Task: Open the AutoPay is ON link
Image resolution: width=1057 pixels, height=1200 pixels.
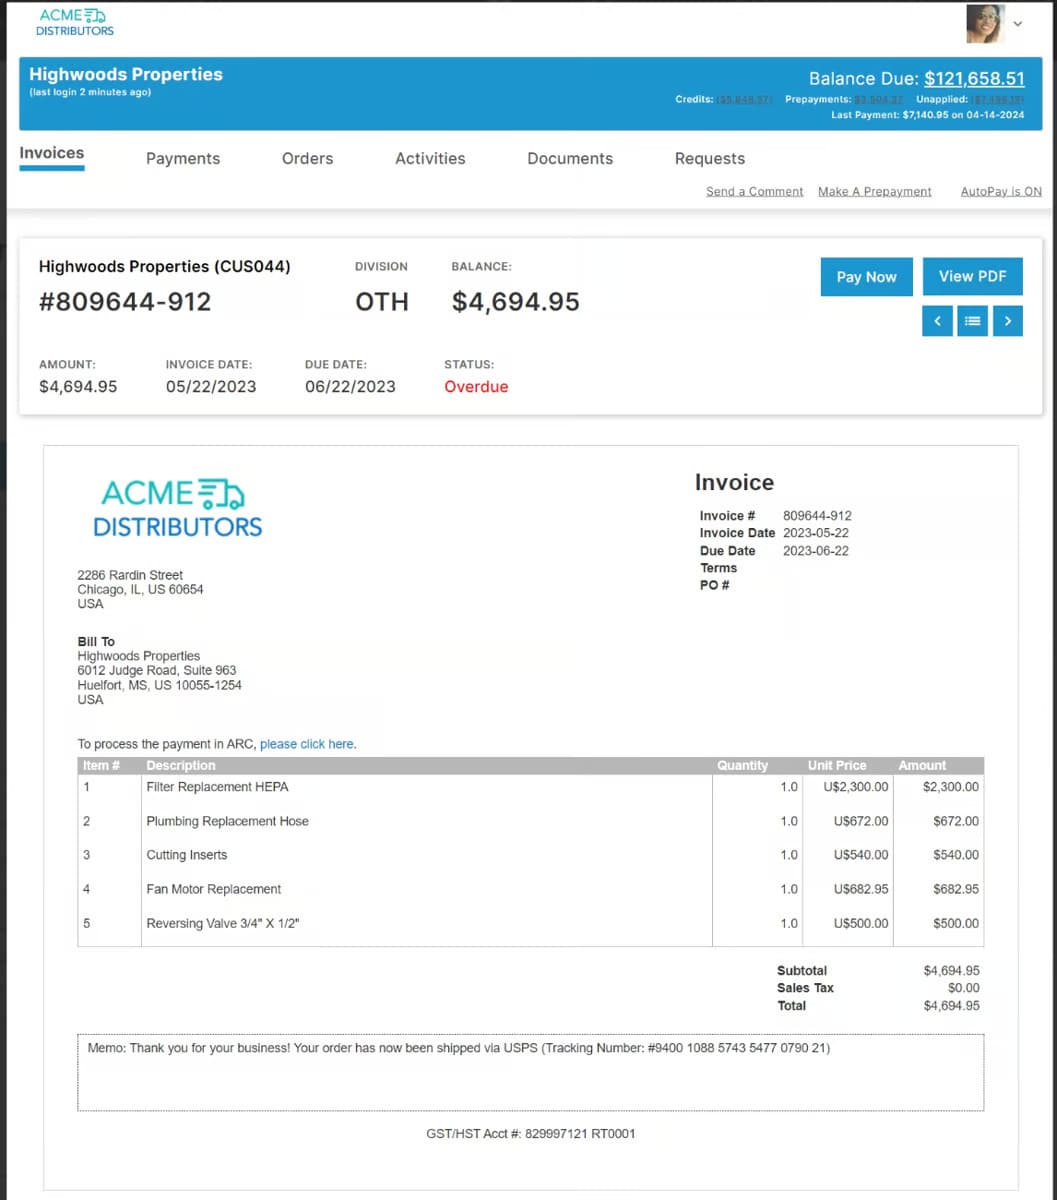Action: click(1001, 191)
